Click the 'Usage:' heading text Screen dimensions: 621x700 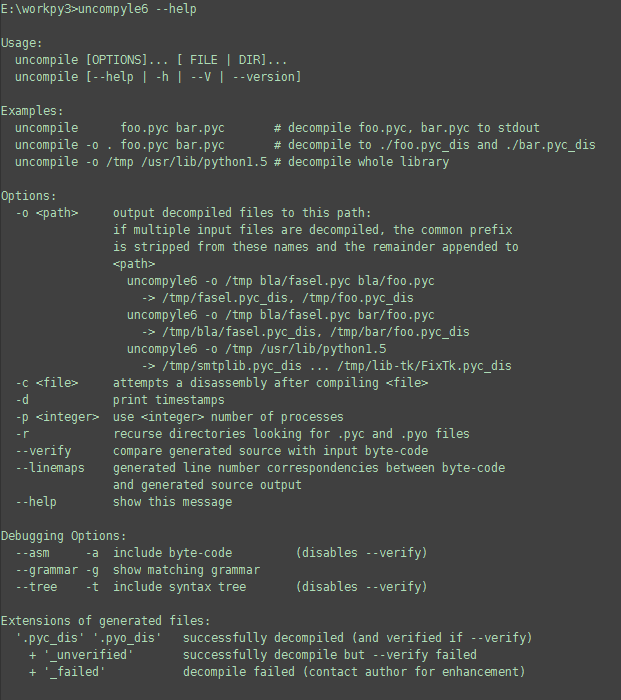(21, 43)
